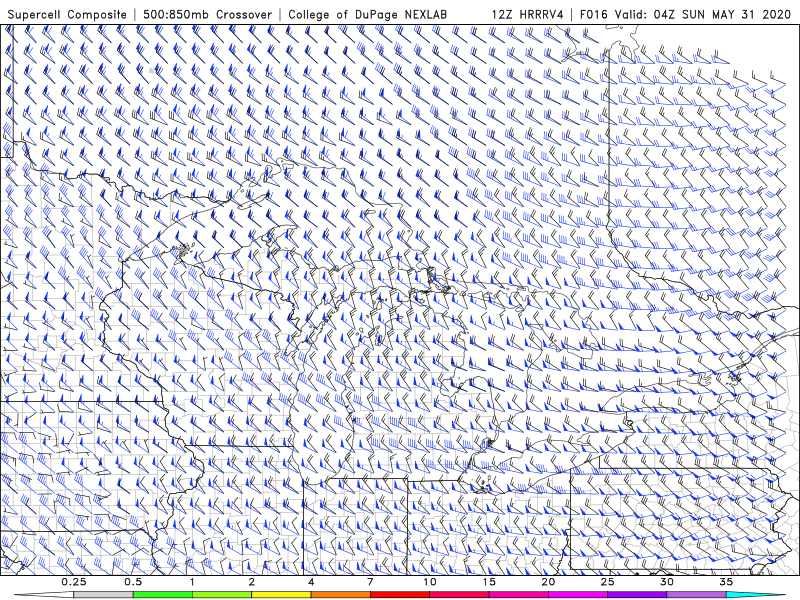Image resolution: width=800 pixels, height=600 pixels.
Task: Click the '12Z HRRRV4' model run text
Action: pos(528,14)
